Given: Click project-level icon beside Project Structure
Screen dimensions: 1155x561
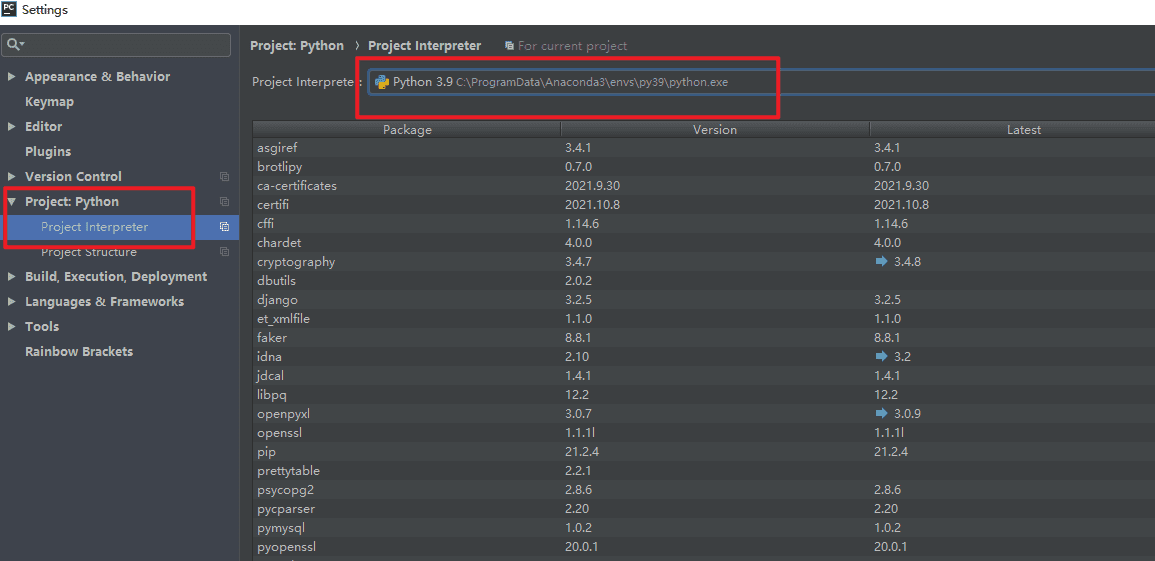Looking at the screenshot, I should 225,252.
